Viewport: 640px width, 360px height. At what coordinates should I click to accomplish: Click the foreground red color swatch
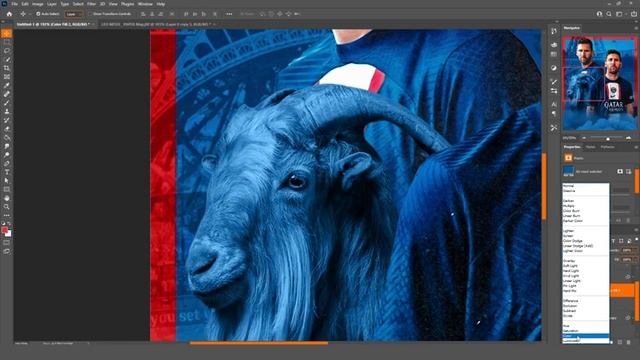click(5, 231)
